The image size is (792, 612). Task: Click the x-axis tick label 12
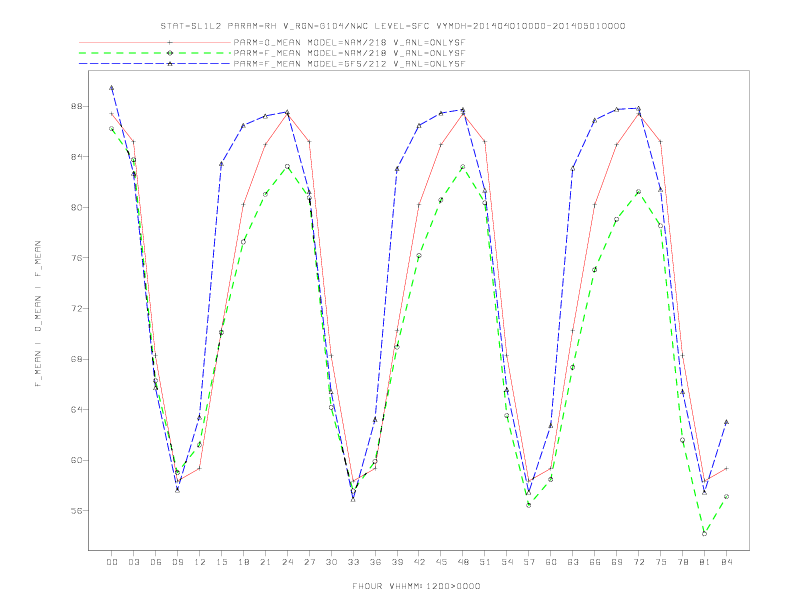pos(200,562)
